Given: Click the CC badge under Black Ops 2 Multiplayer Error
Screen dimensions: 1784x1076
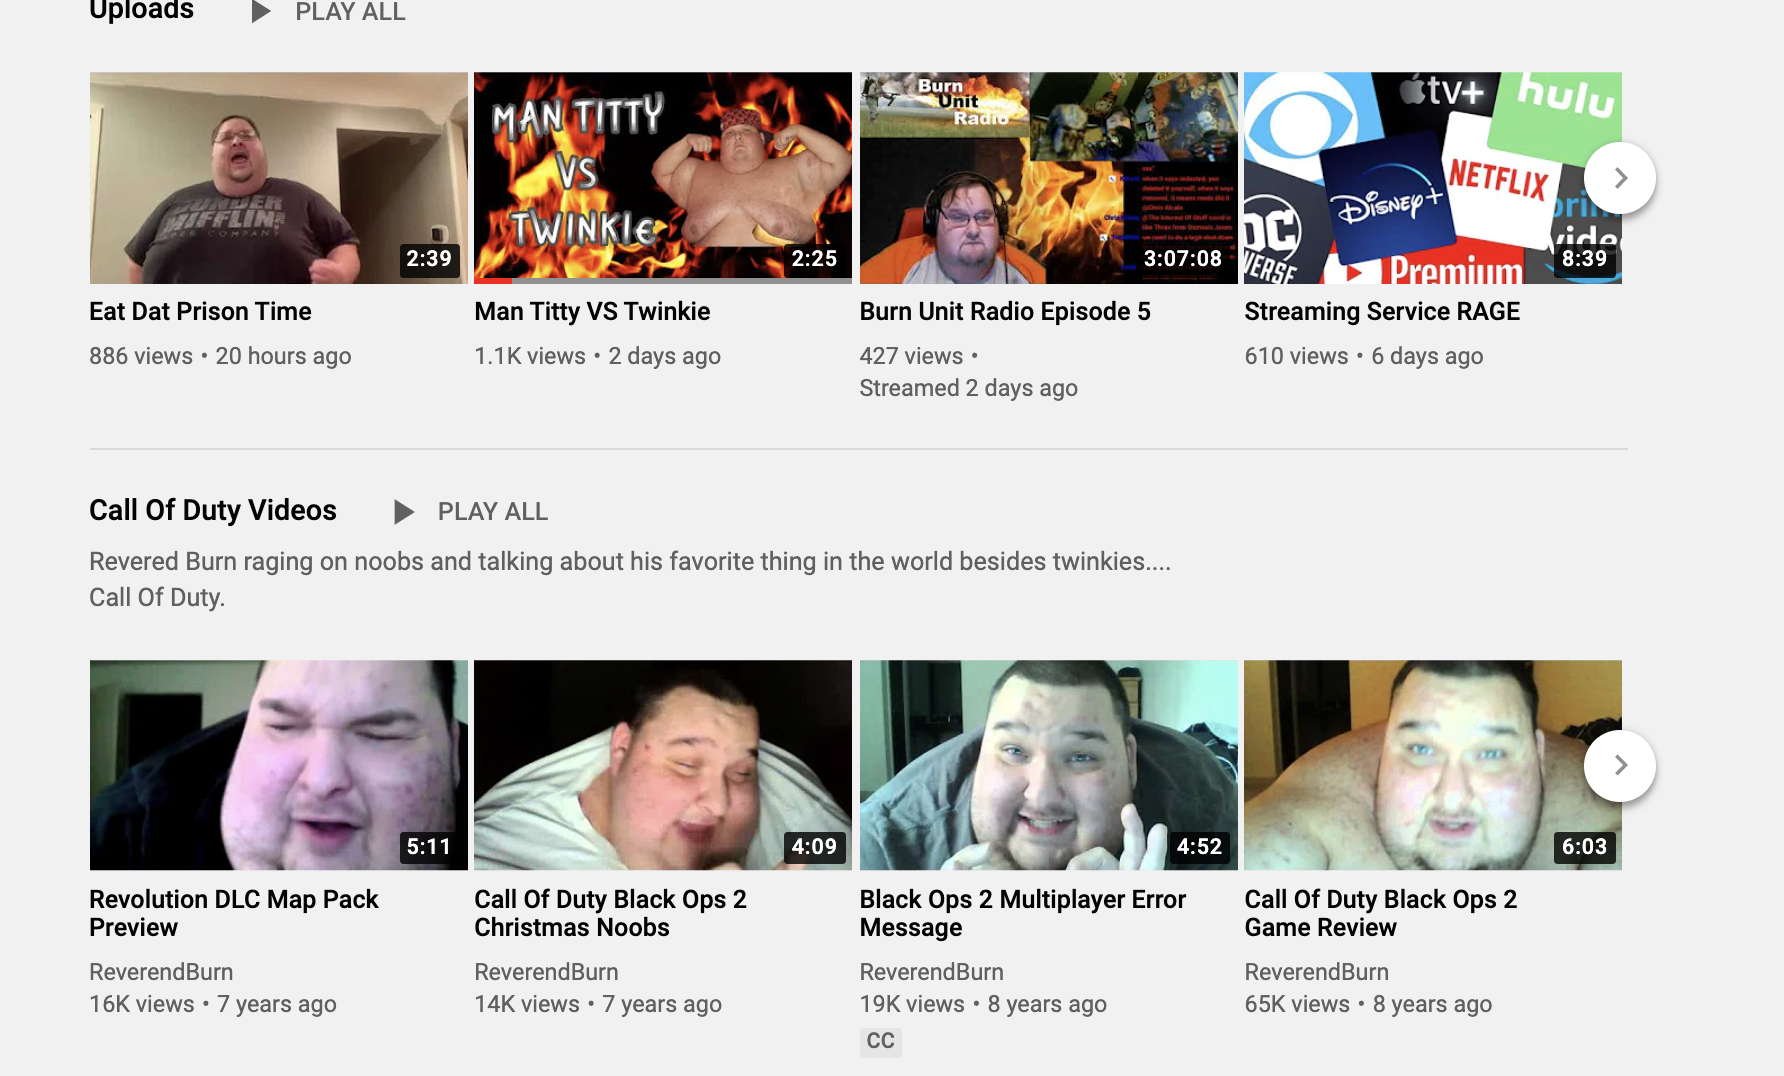Looking at the screenshot, I should coord(880,1041).
